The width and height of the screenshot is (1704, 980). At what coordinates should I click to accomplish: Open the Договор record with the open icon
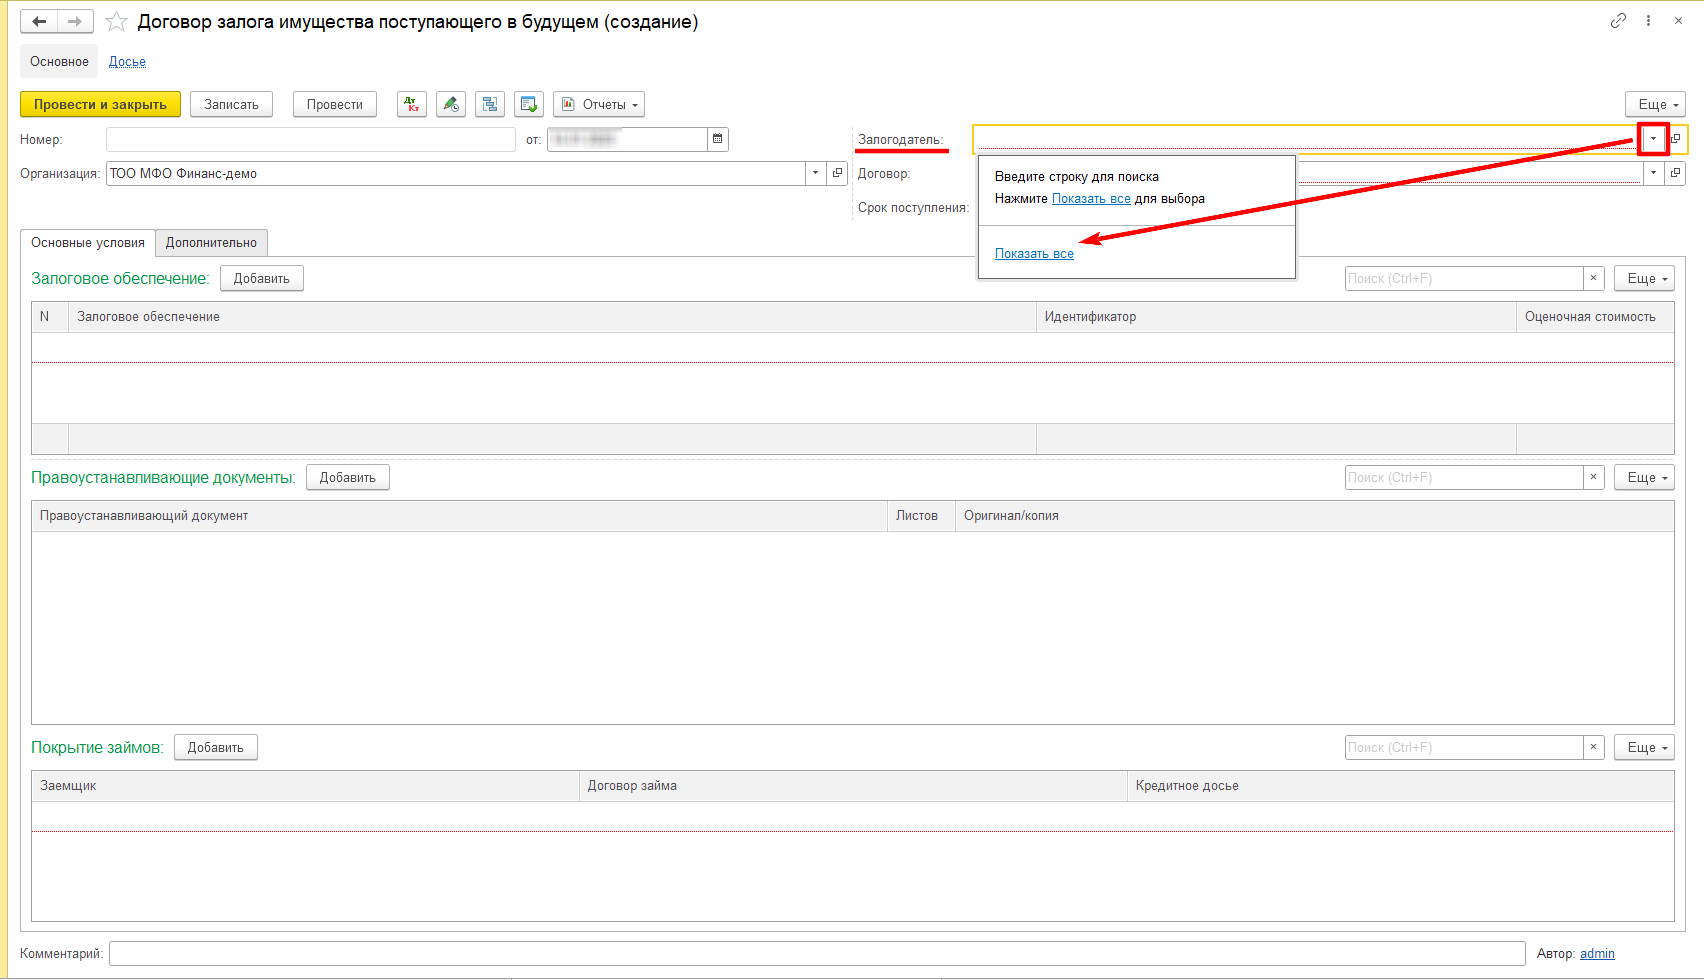tap(1676, 173)
